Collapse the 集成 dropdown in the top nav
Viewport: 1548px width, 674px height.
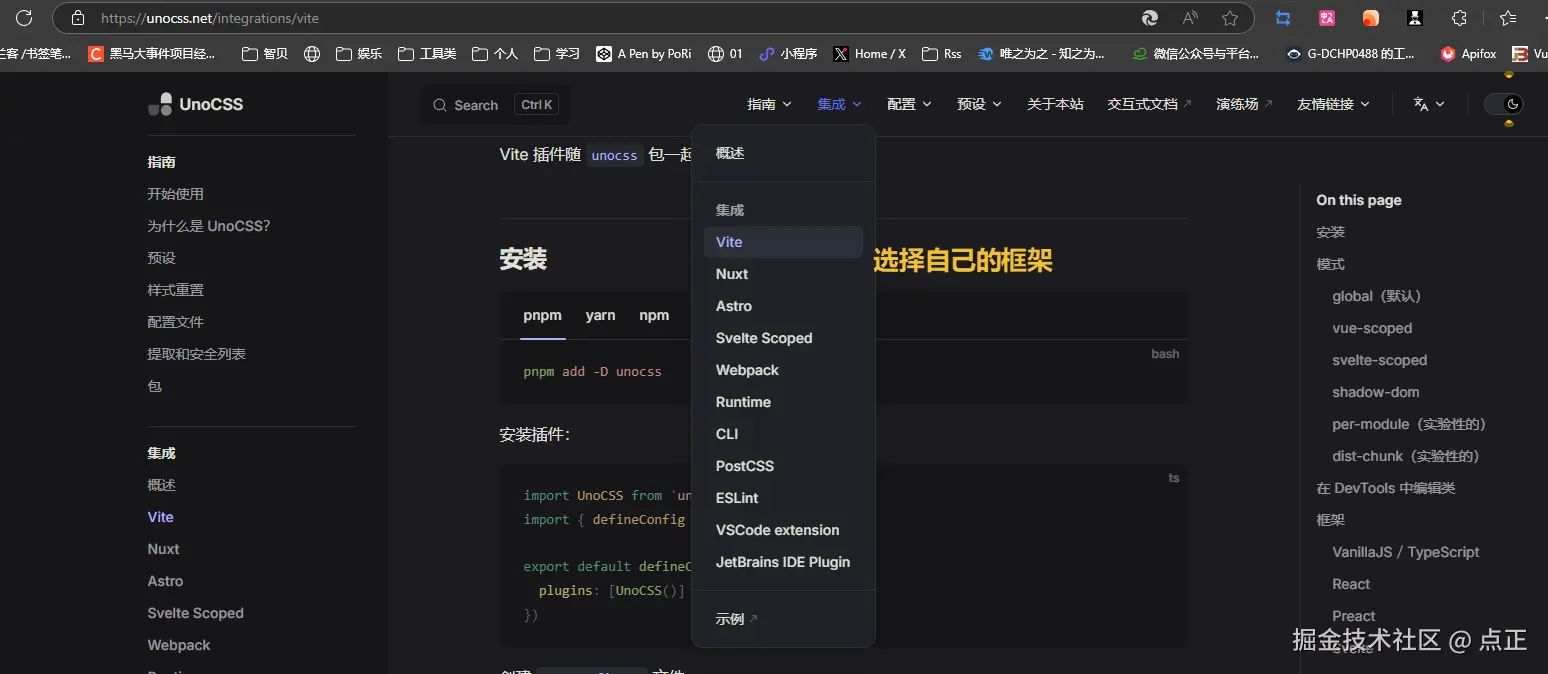pos(839,104)
